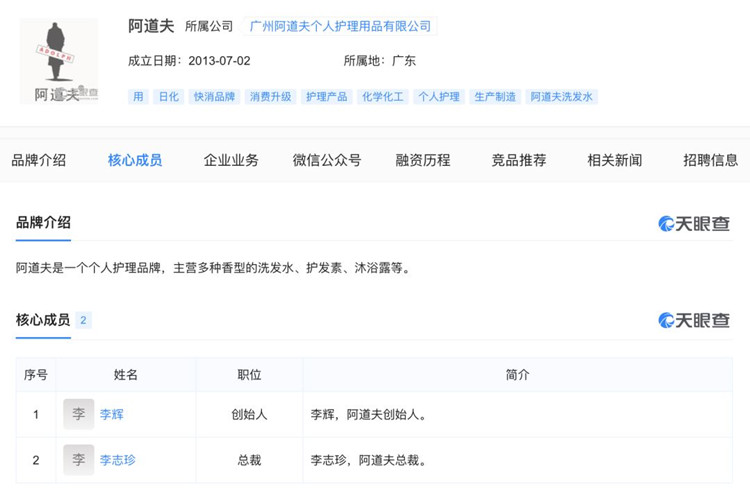Click the brand description paragraph about 洗发水
The height and width of the screenshot is (497, 750).
[x=214, y=268]
